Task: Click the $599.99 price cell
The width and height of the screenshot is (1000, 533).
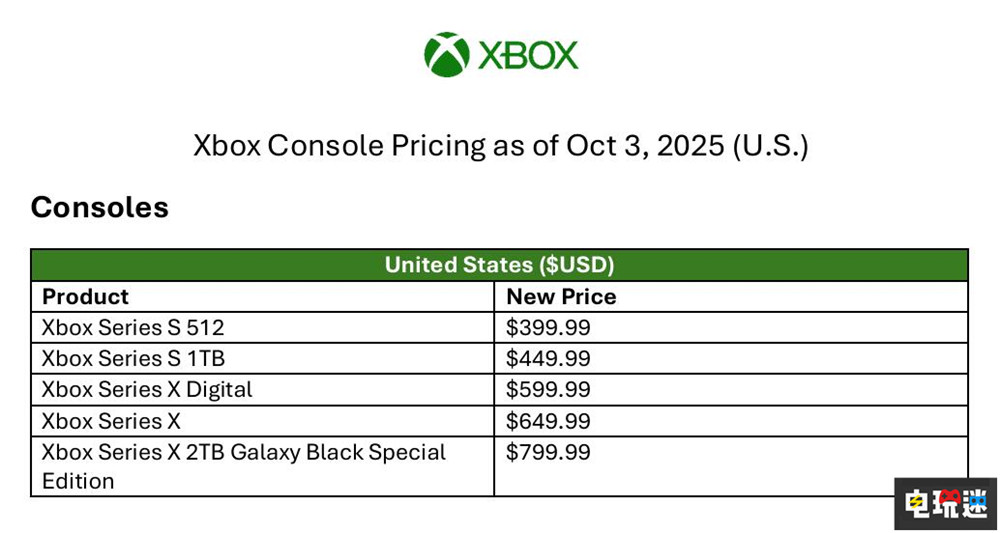Action: coord(548,389)
